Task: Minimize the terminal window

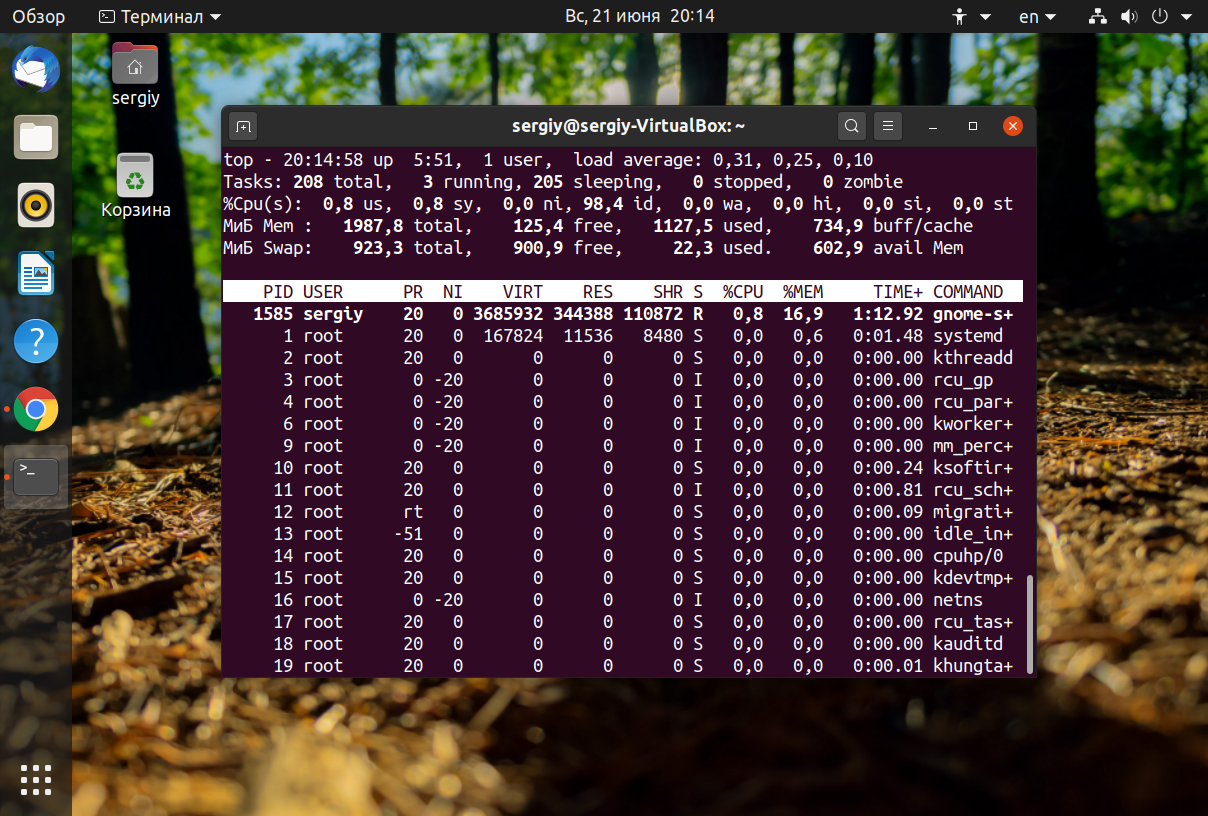Action: point(932,127)
